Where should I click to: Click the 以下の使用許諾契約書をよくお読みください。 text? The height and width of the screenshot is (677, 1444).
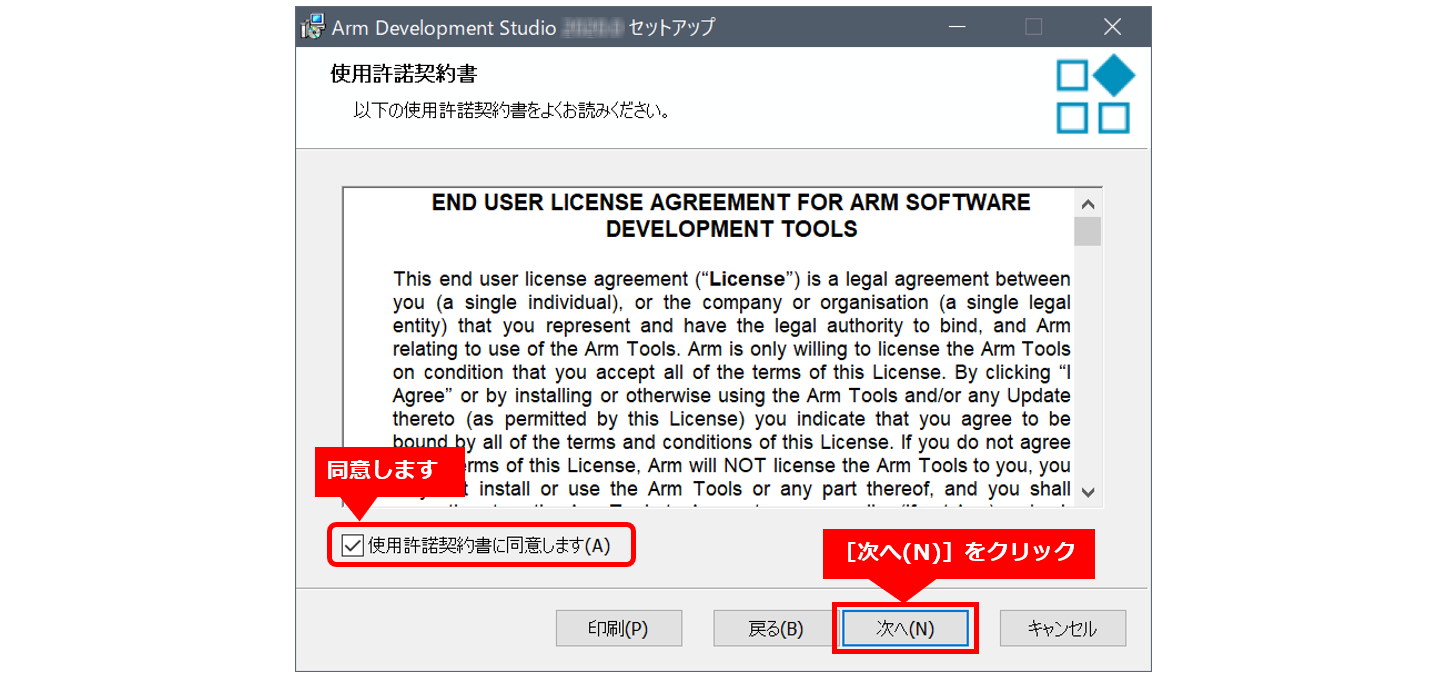point(512,109)
